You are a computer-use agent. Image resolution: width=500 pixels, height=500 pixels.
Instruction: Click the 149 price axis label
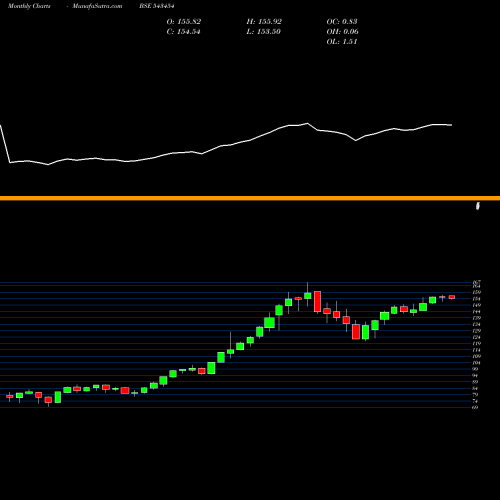477,305
